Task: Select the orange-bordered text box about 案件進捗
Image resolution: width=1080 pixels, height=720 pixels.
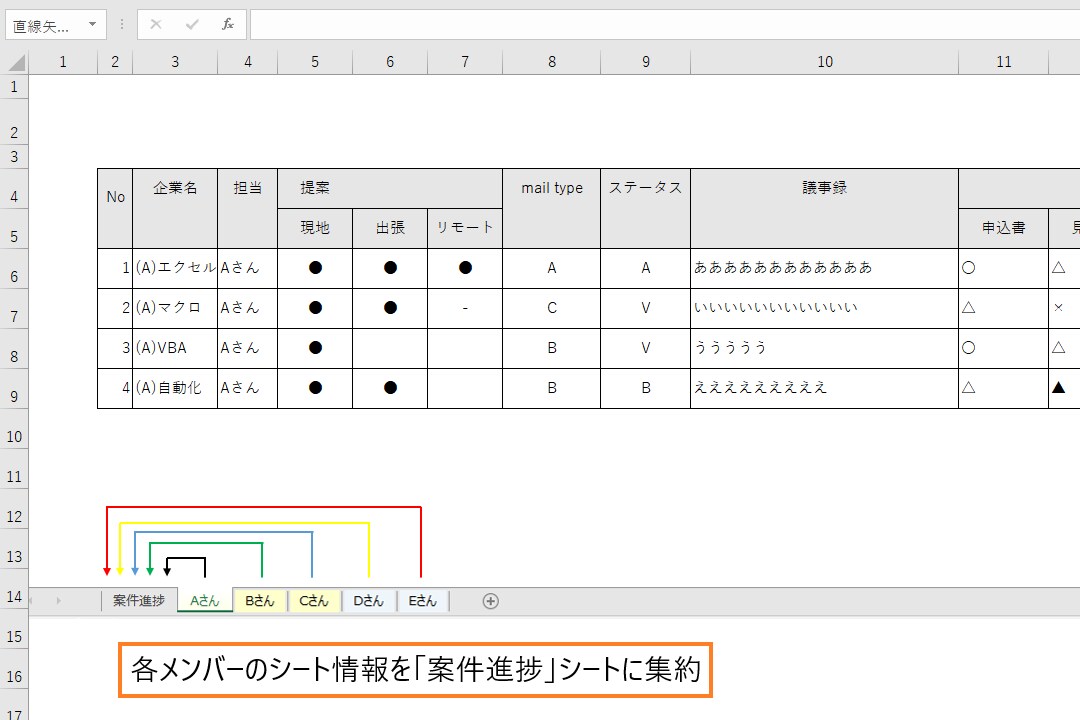Action: (415, 670)
